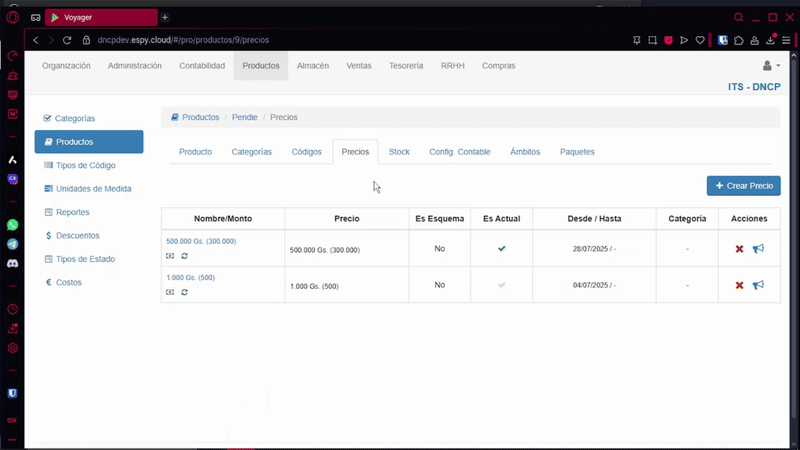The image size is (800, 450).
Task: Switch to the Stock tab
Action: coord(399,152)
